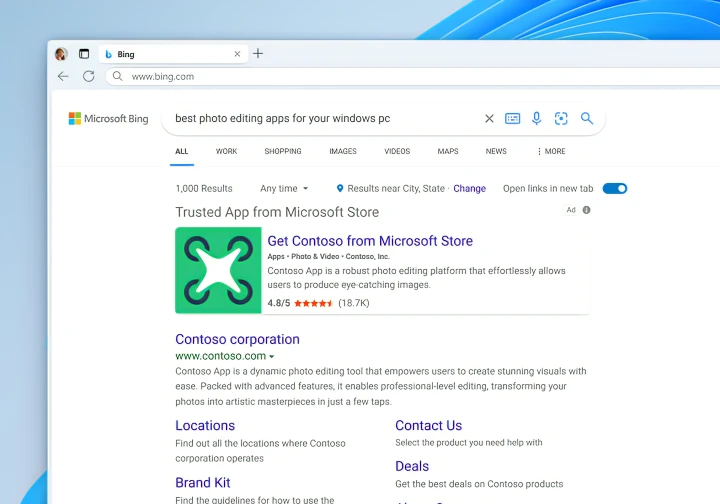
Task: Submit search with magnifier icon
Action: [x=587, y=118]
